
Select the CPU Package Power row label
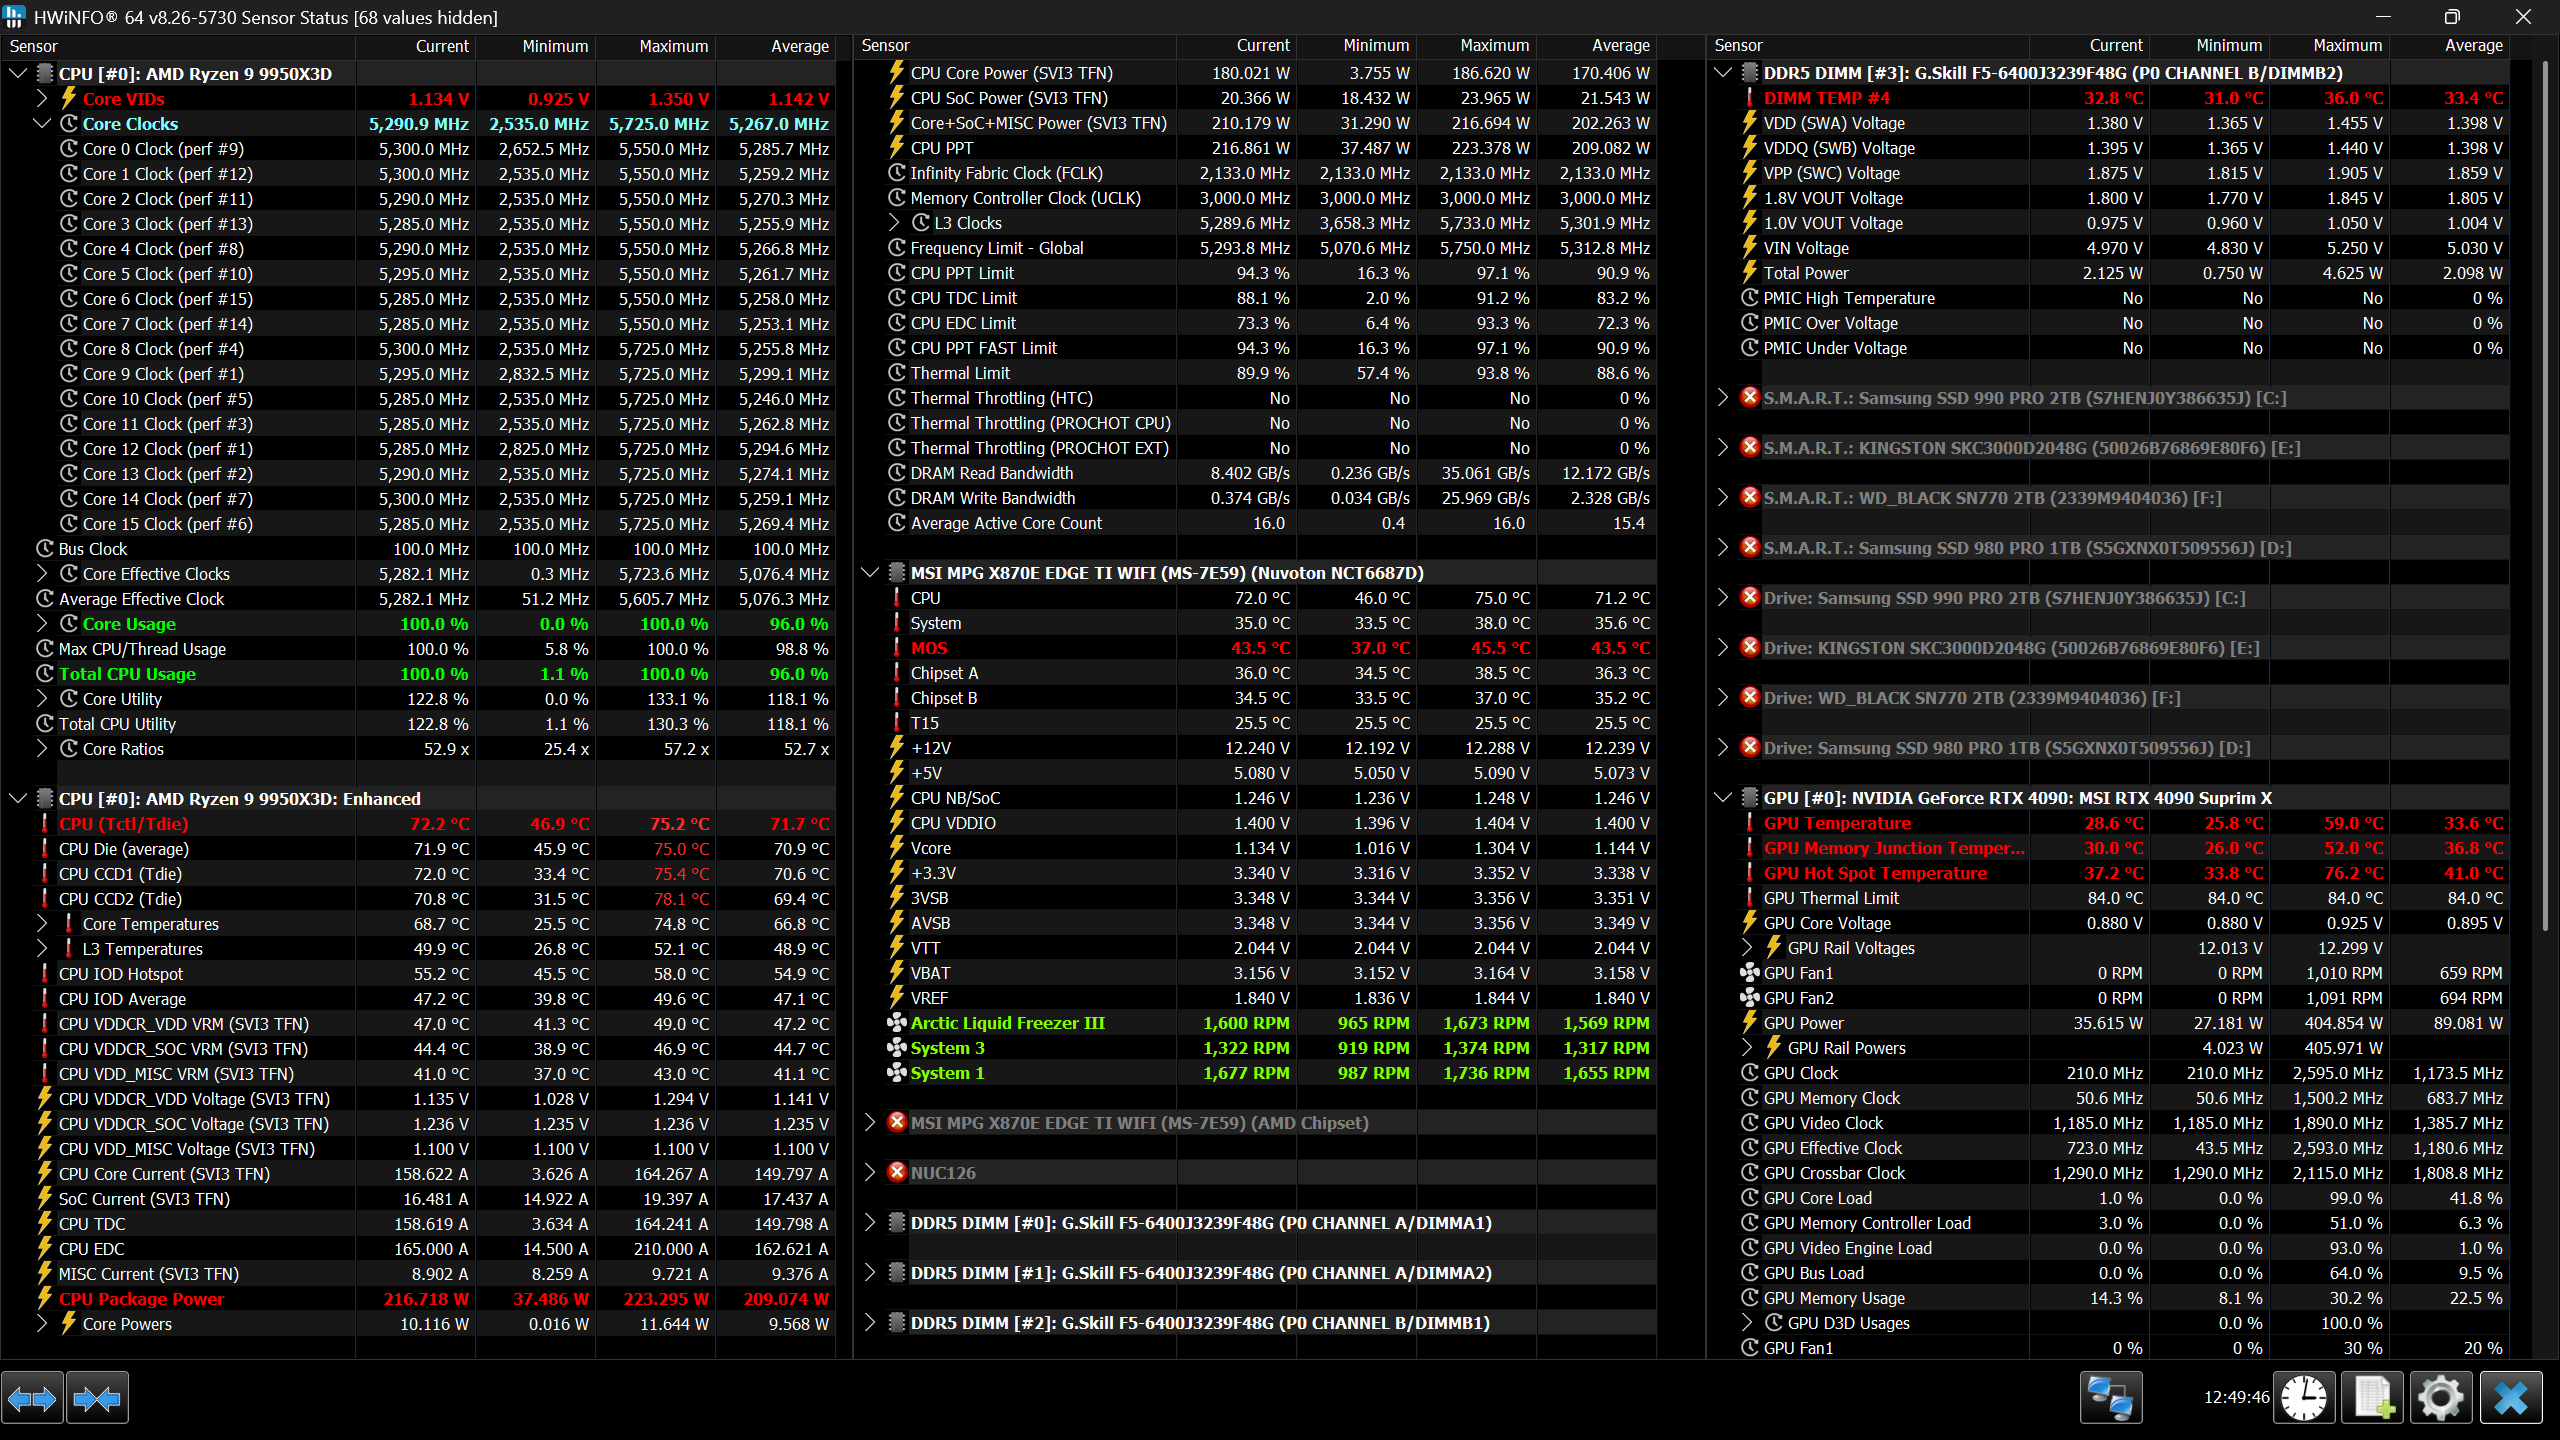(141, 1298)
